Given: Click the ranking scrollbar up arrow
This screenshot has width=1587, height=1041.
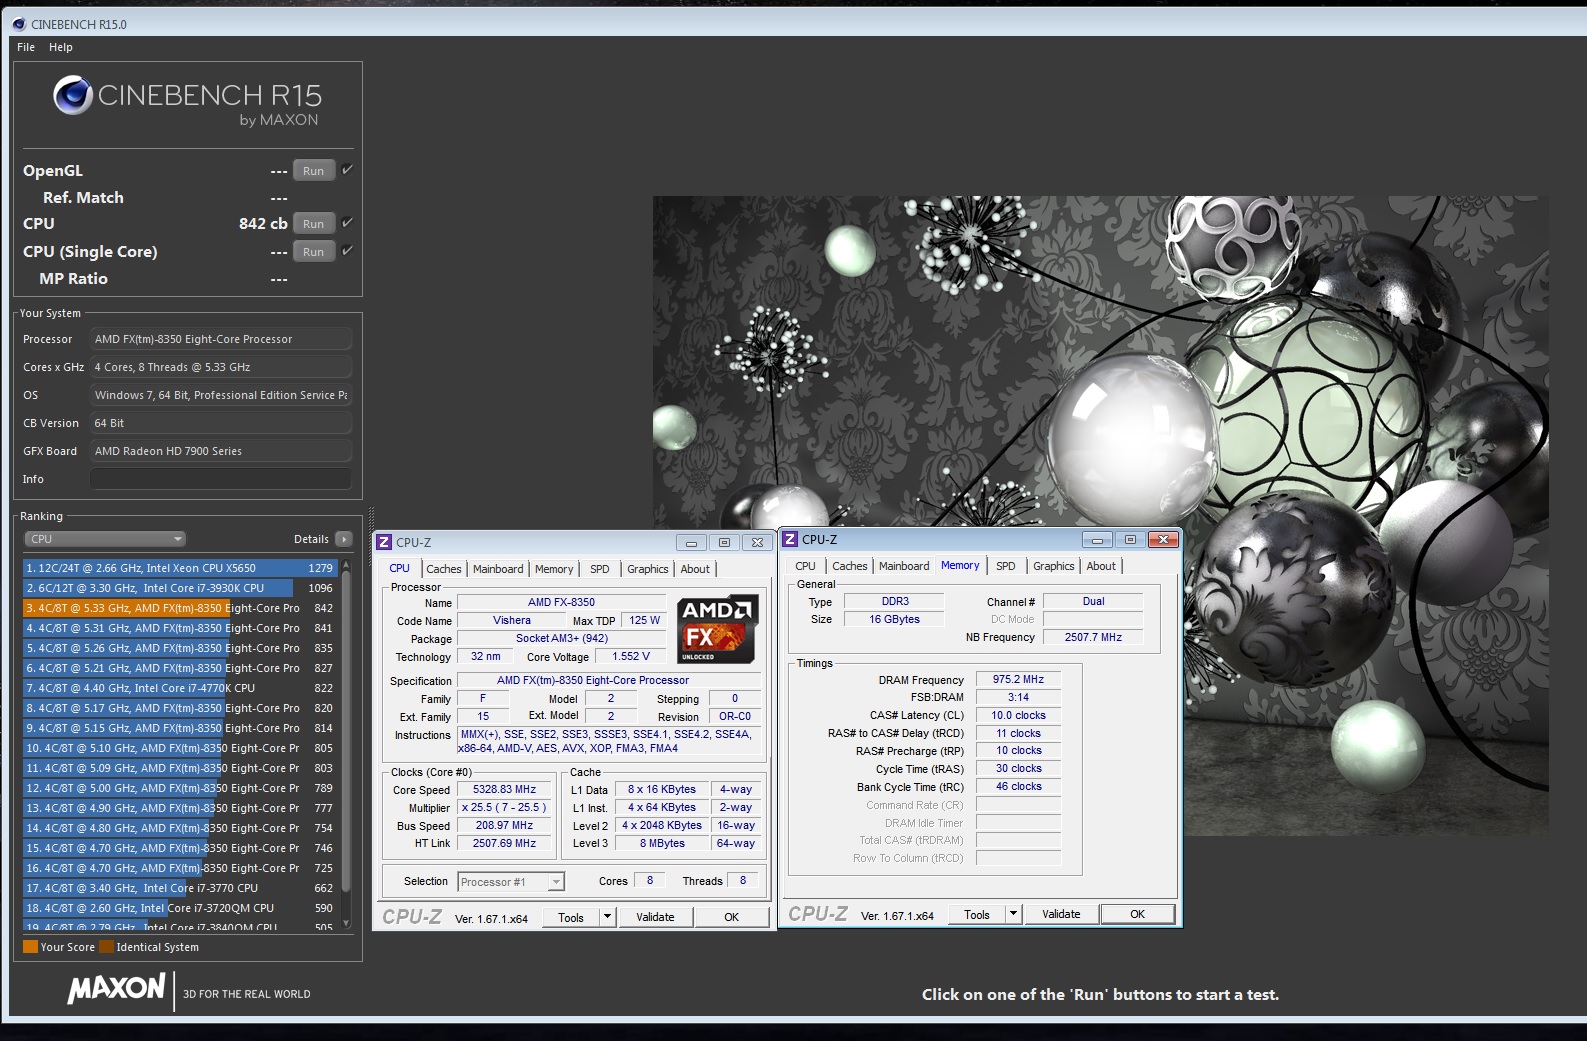Looking at the screenshot, I should [x=346, y=565].
